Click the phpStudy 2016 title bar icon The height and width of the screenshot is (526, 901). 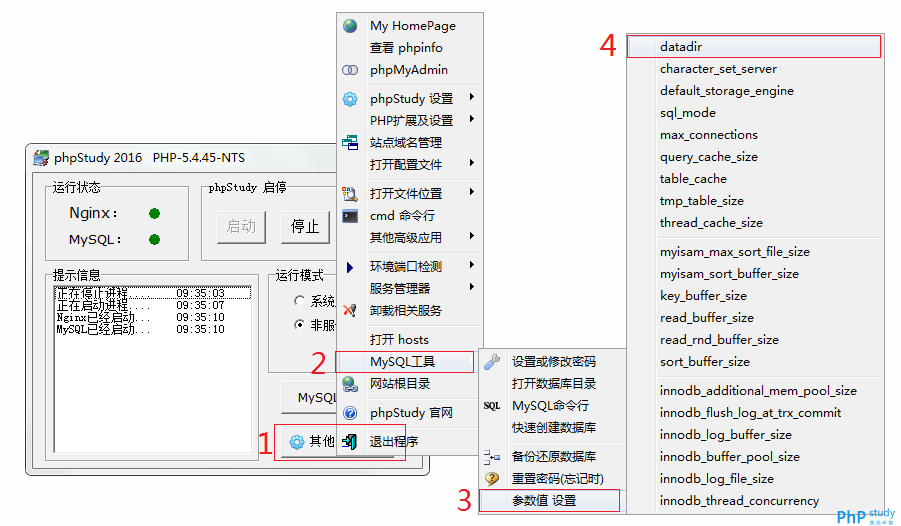tap(41, 158)
